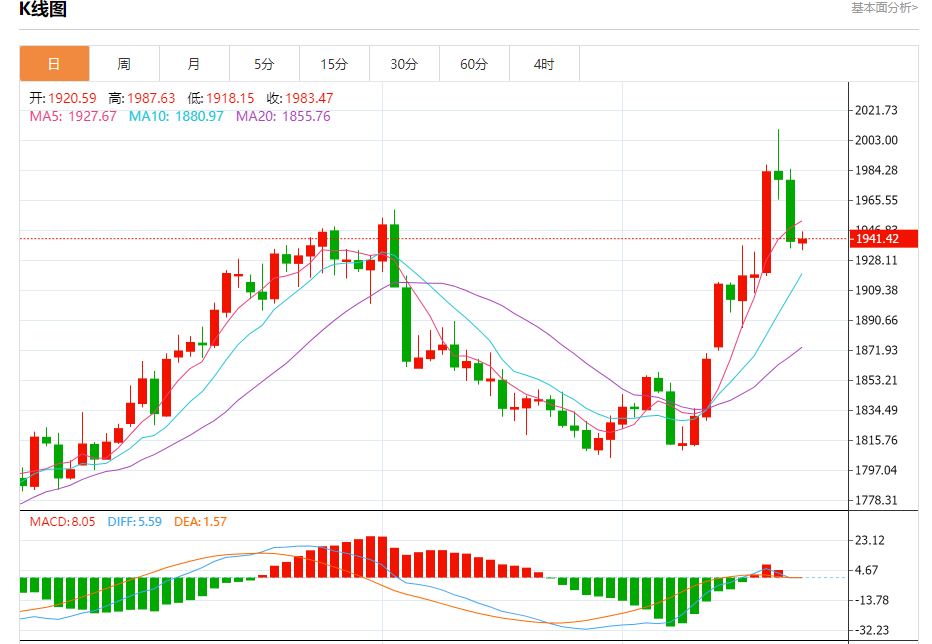Click the 收: 1983.47 close value

click(300, 98)
